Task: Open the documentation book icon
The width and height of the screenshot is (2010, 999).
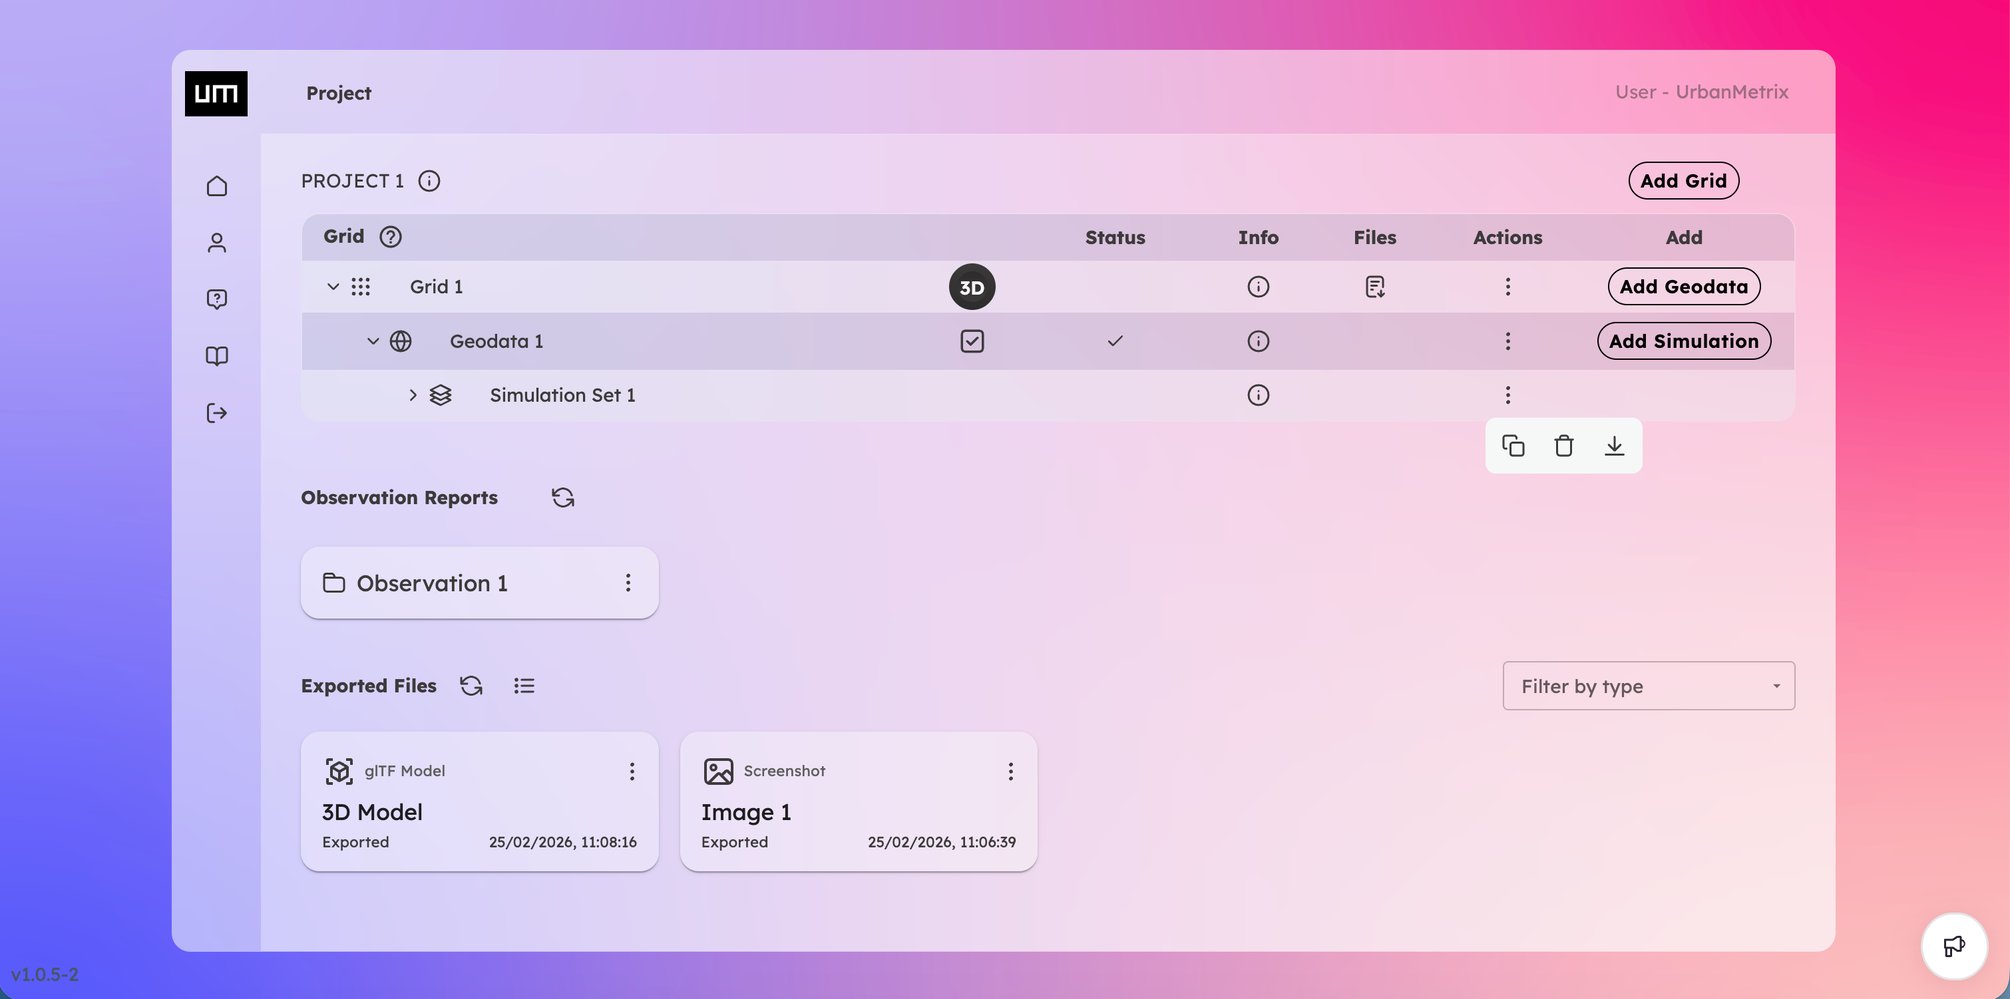Action: point(217,356)
